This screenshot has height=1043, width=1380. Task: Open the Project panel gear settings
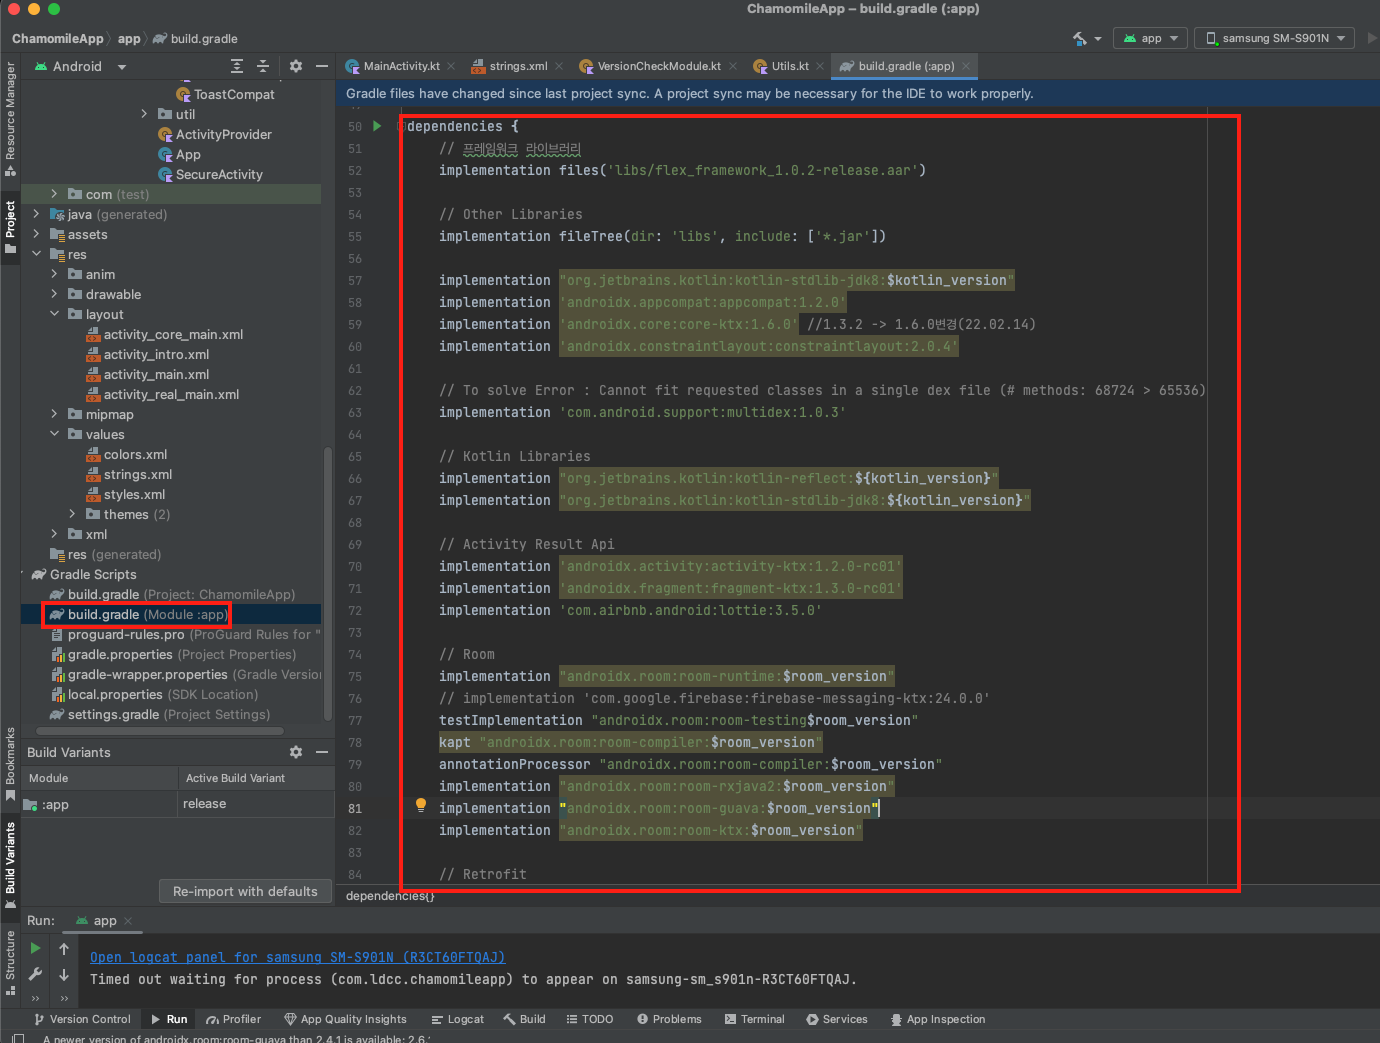click(x=296, y=66)
